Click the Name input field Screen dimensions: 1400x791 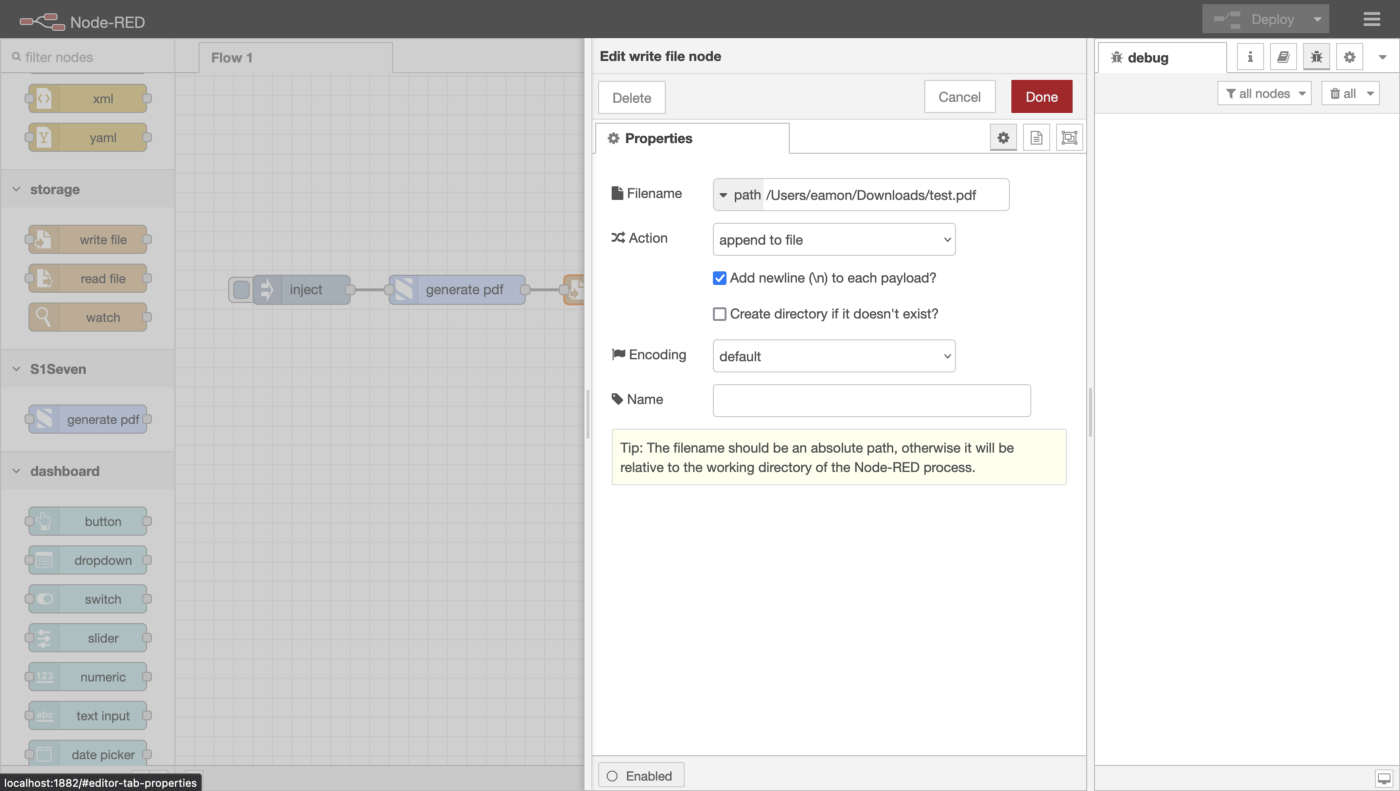click(871, 400)
